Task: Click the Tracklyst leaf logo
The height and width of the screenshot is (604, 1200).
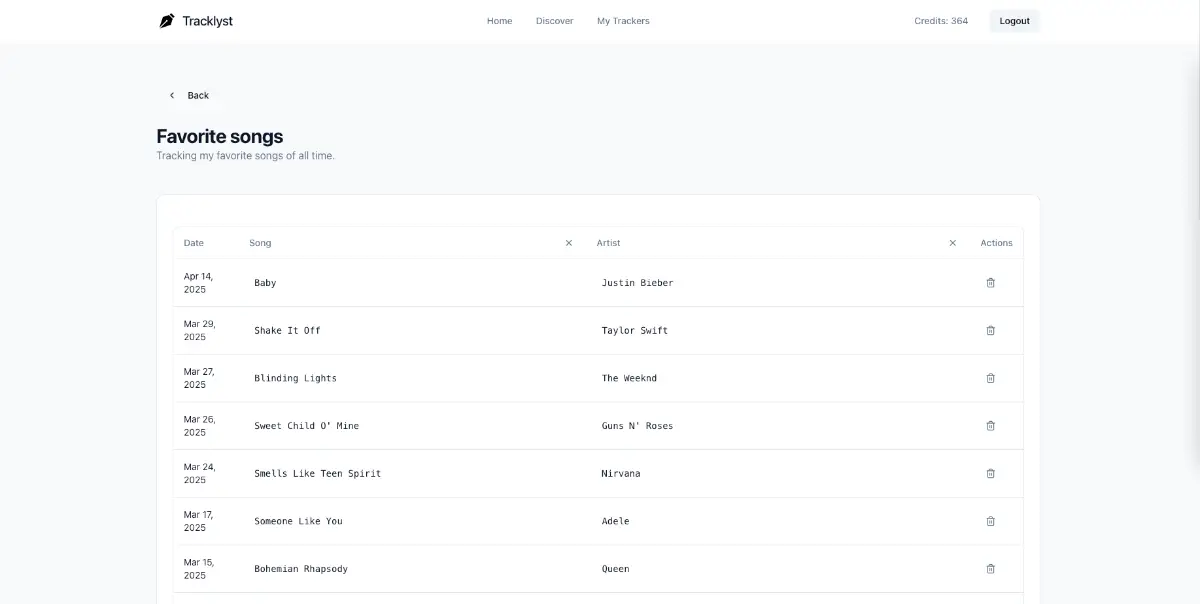Action: (167, 20)
